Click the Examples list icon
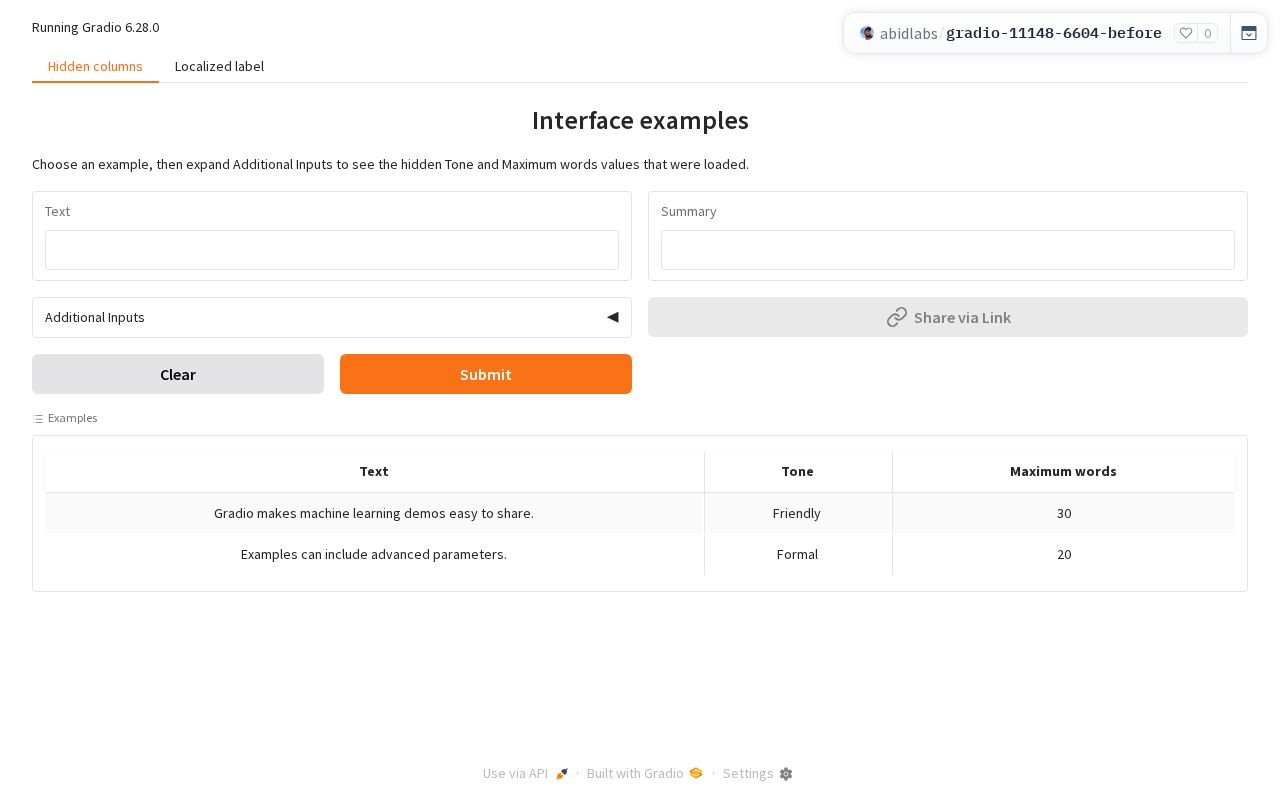The width and height of the screenshot is (1280, 800). [38, 418]
